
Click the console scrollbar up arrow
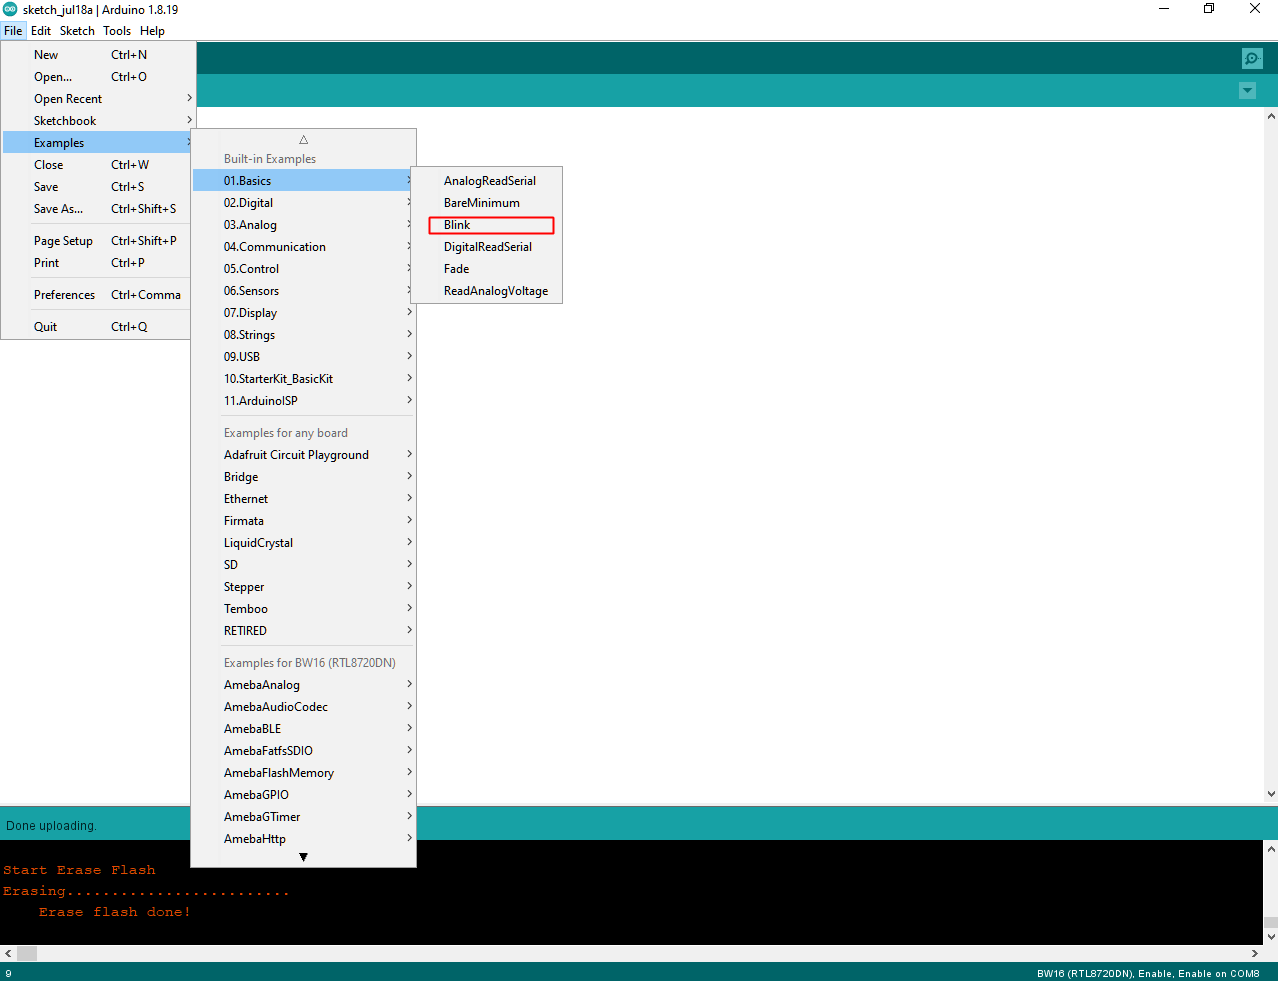tap(1271, 850)
